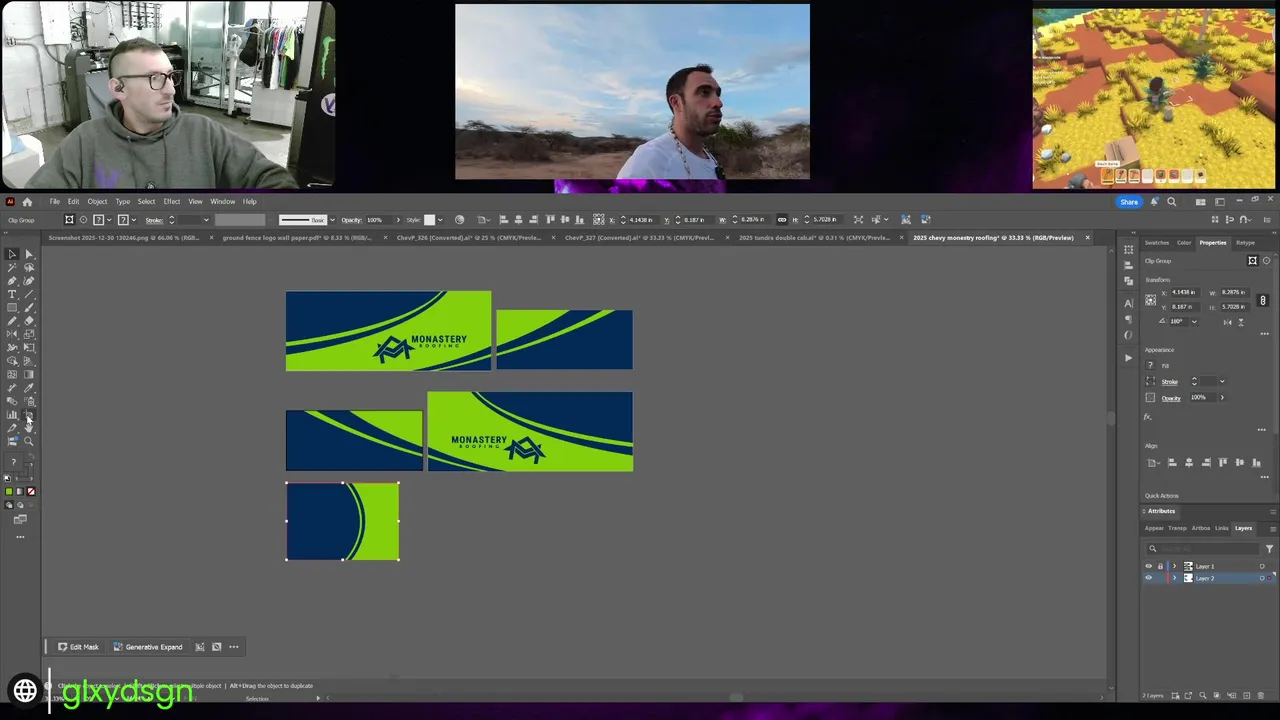This screenshot has width=1280, height=720.
Task: Toggle visibility eye of Layer 1
Action: (1148, 566)
